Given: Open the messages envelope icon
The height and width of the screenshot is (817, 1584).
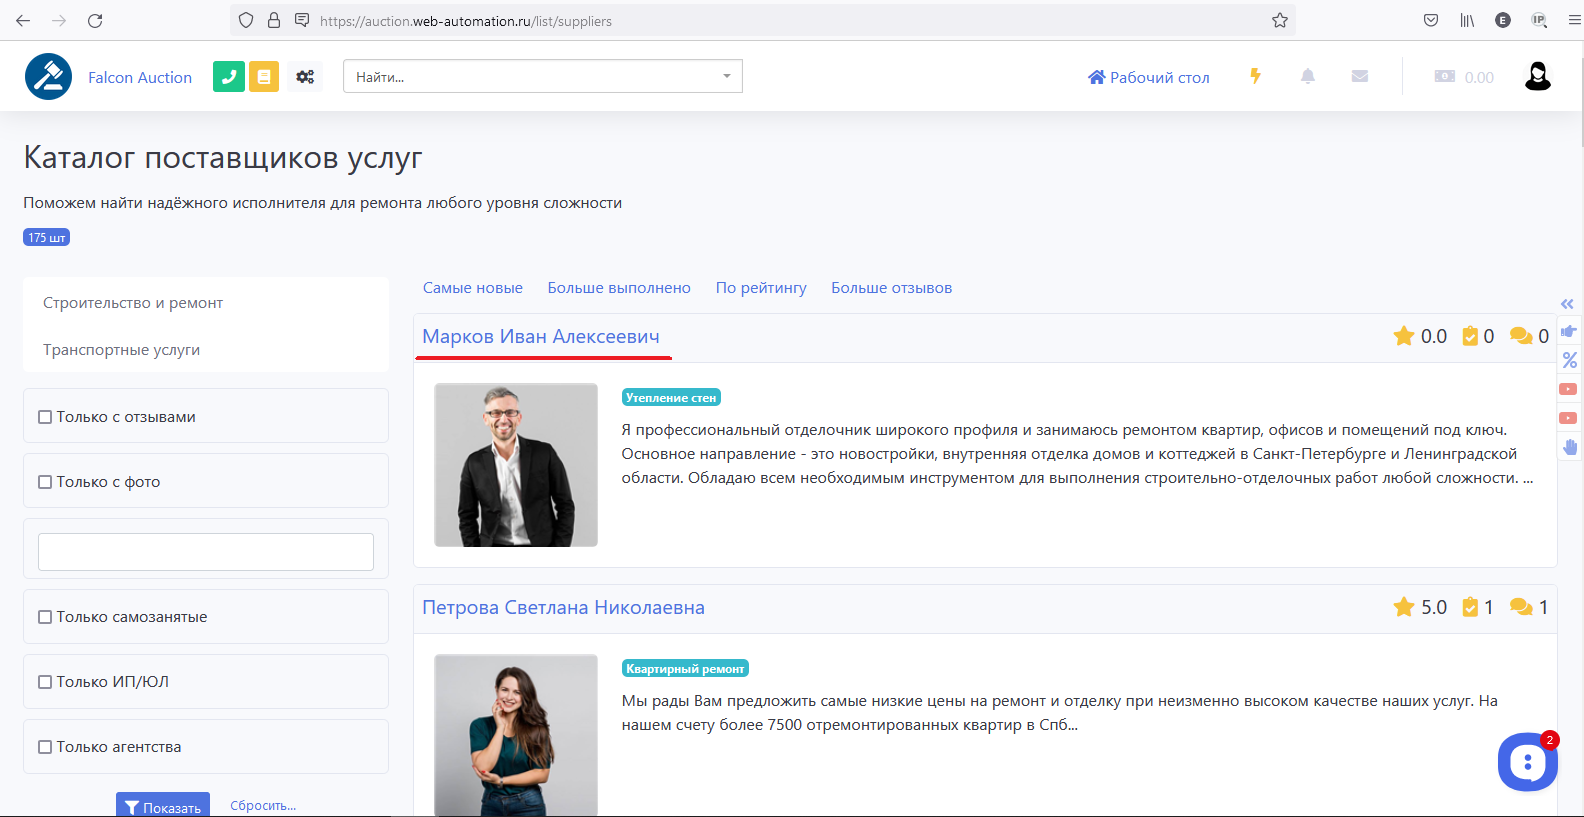Looking at the screenshot, I should 1359,76.
